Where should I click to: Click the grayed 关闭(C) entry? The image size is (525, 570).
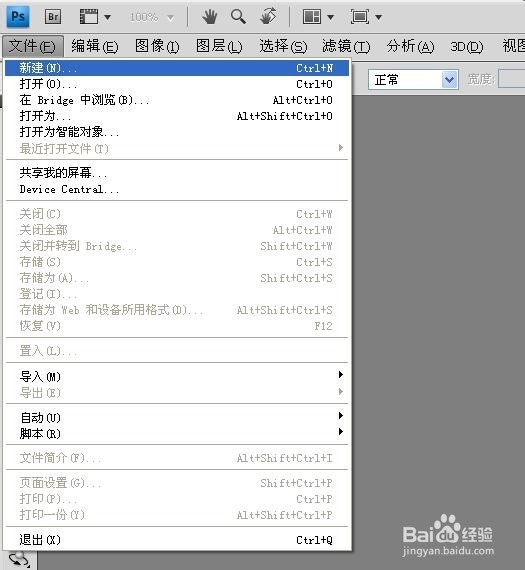click(x=177, y=214)
